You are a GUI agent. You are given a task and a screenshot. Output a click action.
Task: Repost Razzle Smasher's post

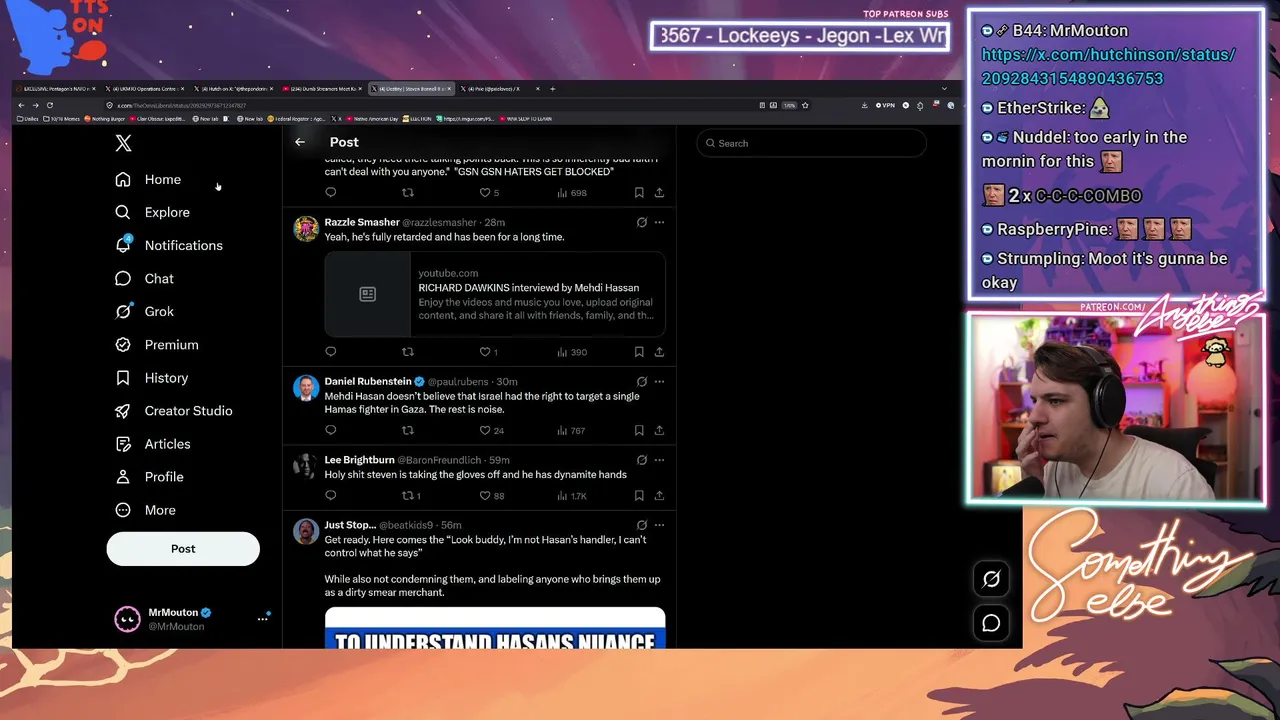pyautogui.click(x=407, y=352)
